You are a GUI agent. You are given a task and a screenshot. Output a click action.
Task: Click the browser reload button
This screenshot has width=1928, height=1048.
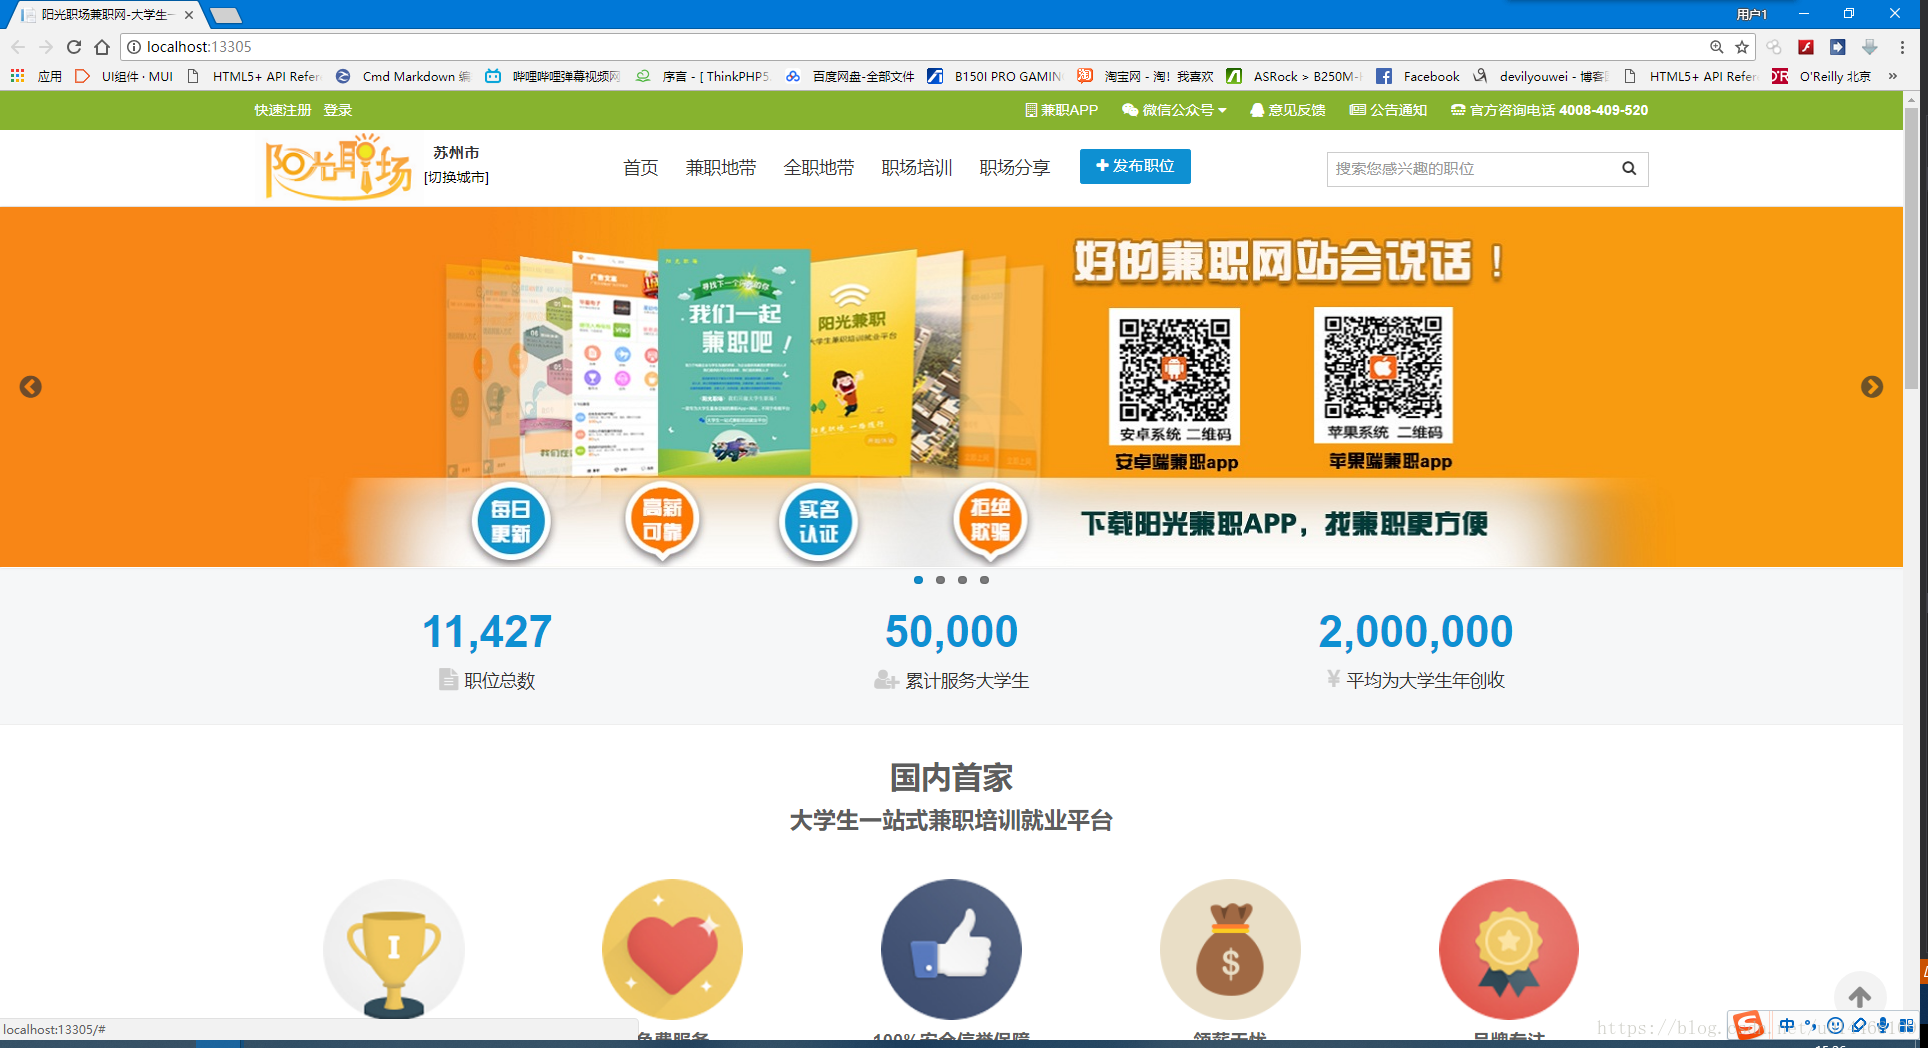(74, 47)
